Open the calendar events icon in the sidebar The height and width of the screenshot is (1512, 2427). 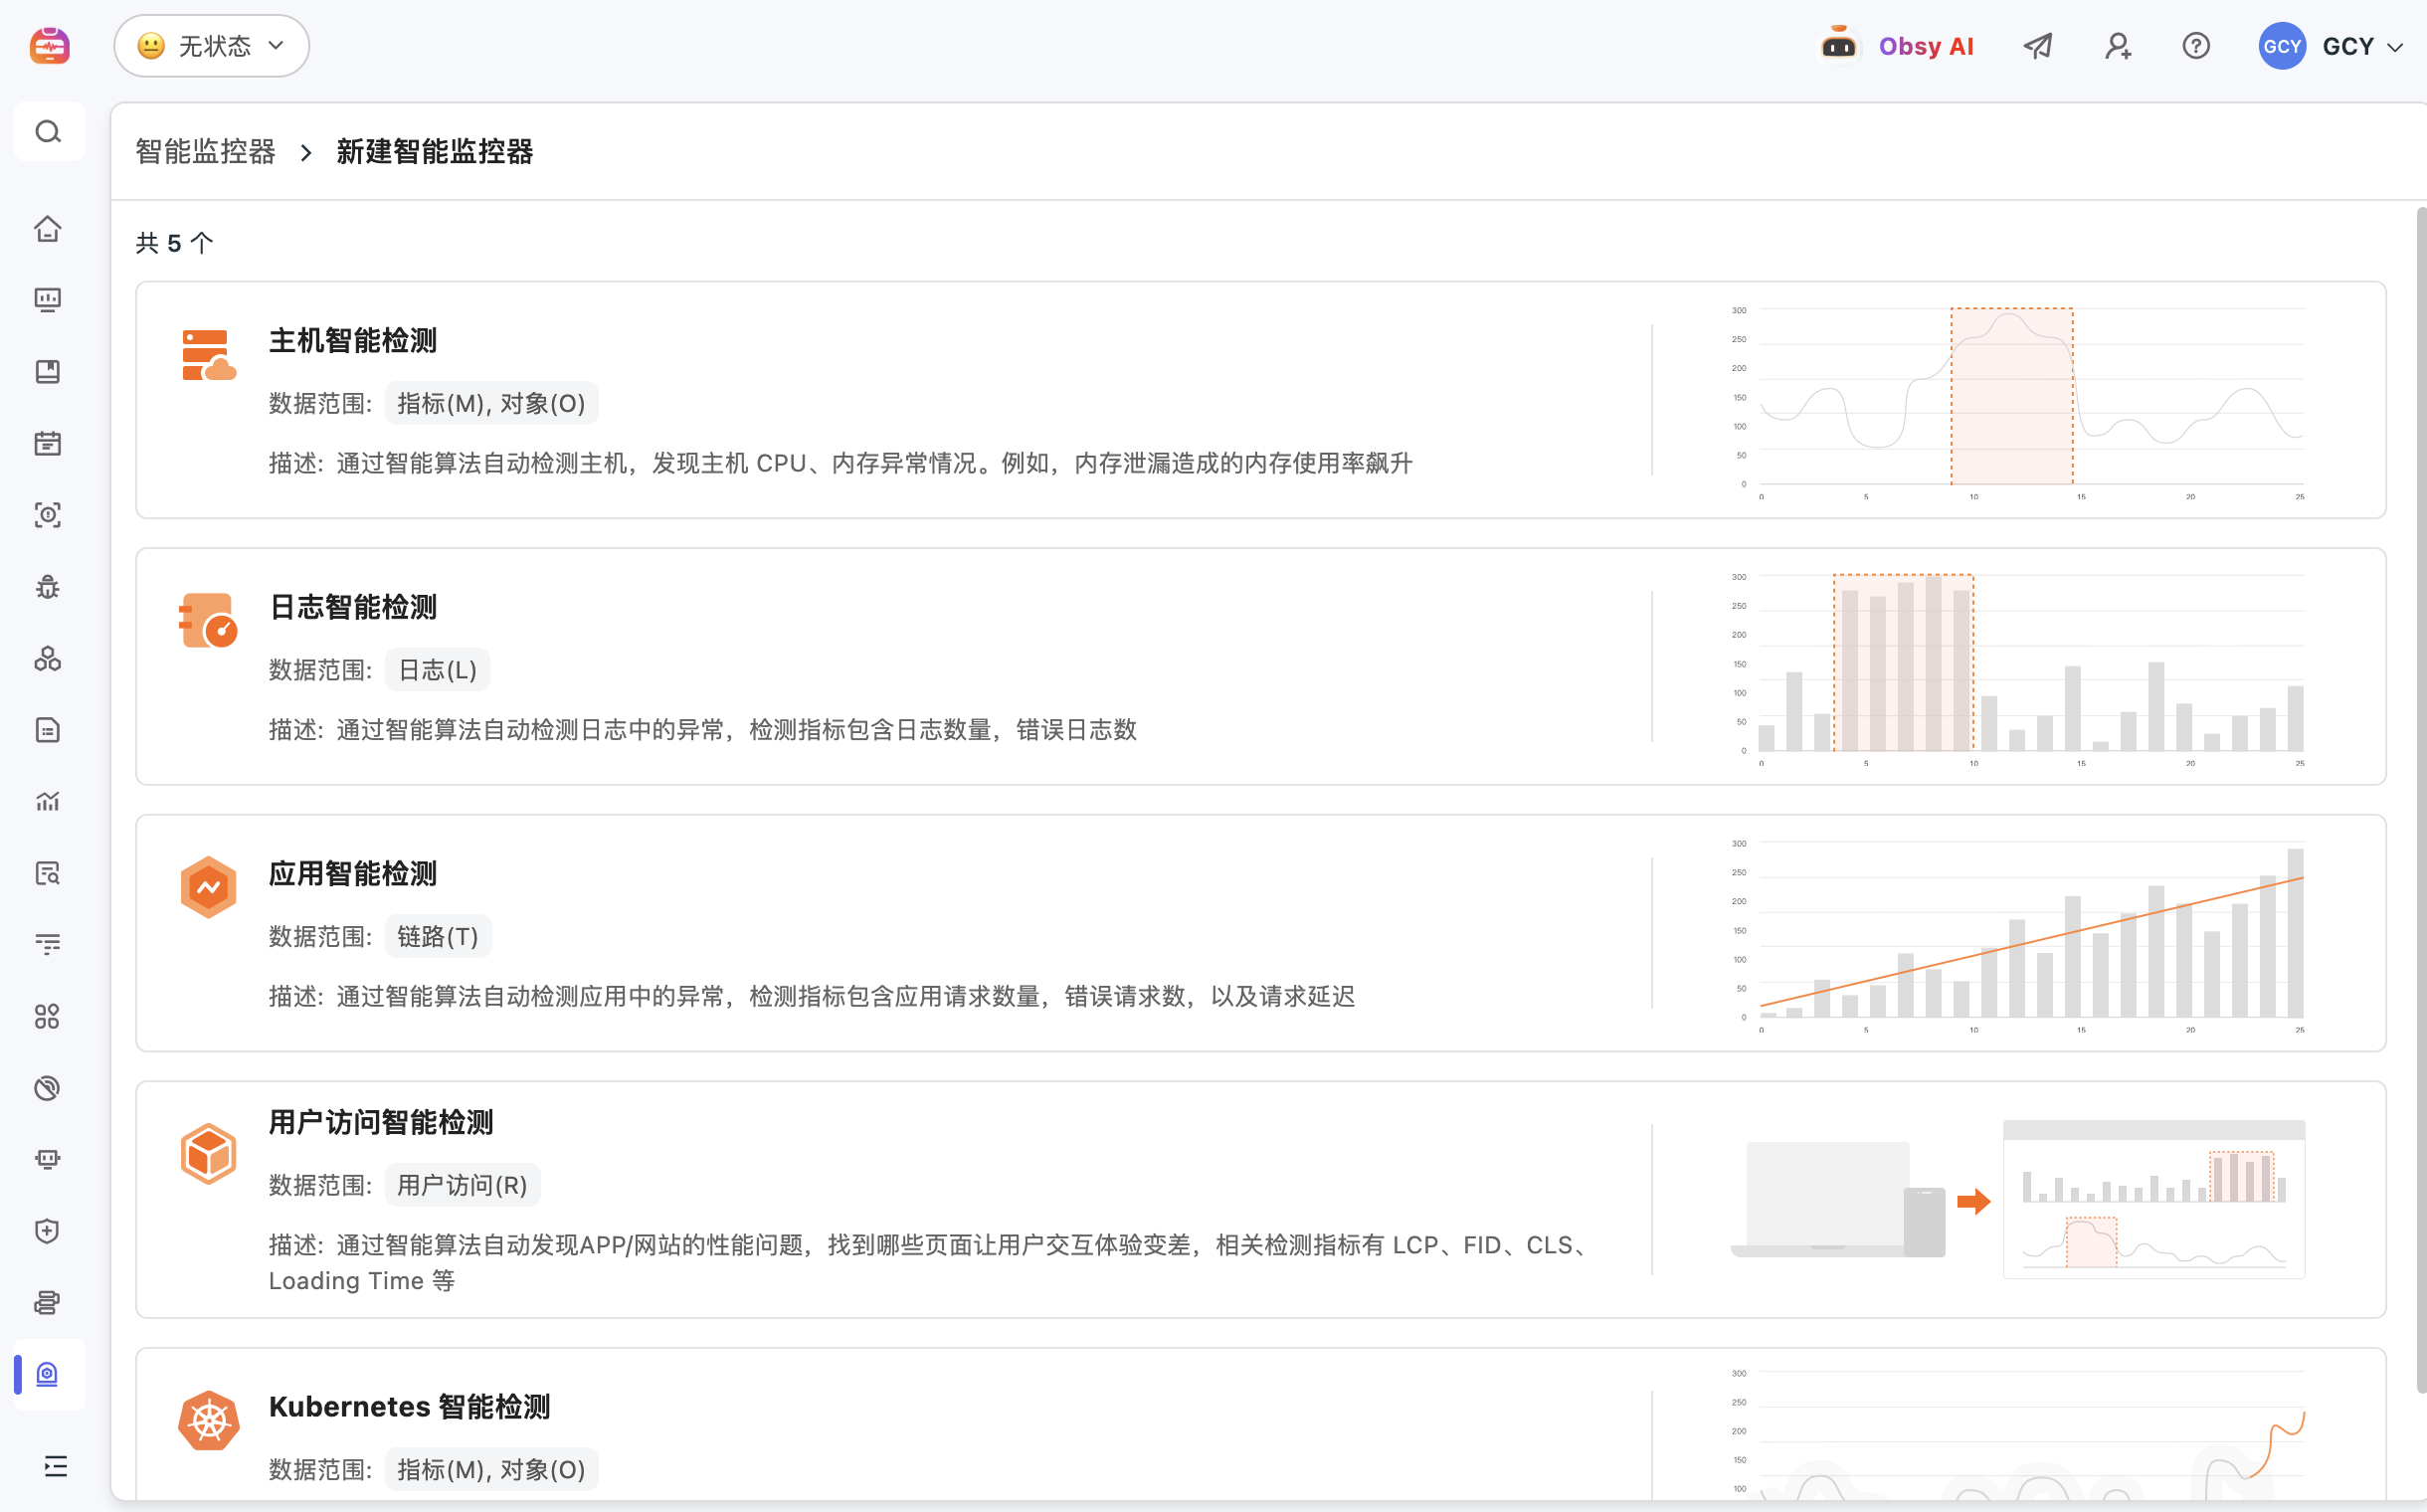pos(48,443)
